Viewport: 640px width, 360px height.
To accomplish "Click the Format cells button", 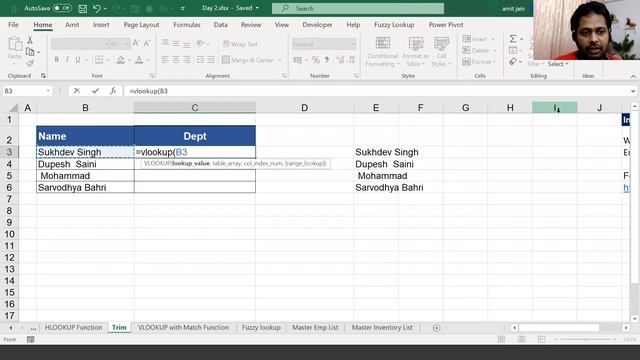I will [x=479, y=62].
